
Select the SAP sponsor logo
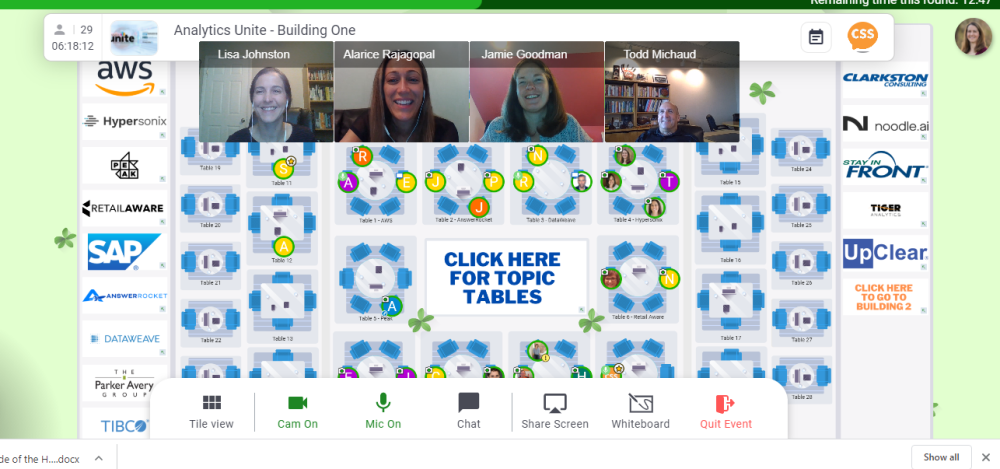click(124, 252)
